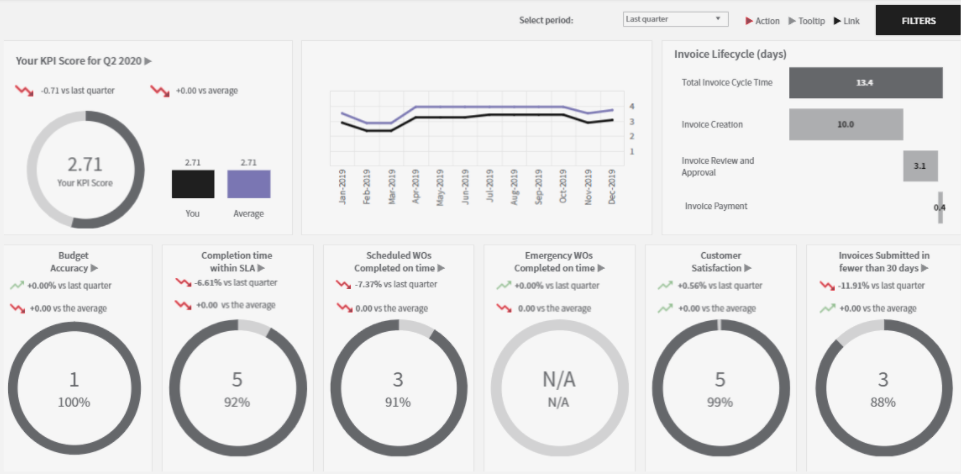This screenshot has height=474, width=961.
Task: Click up-trend icon beside +0.56% vs last quarter
Action: [x=665, y=285]
